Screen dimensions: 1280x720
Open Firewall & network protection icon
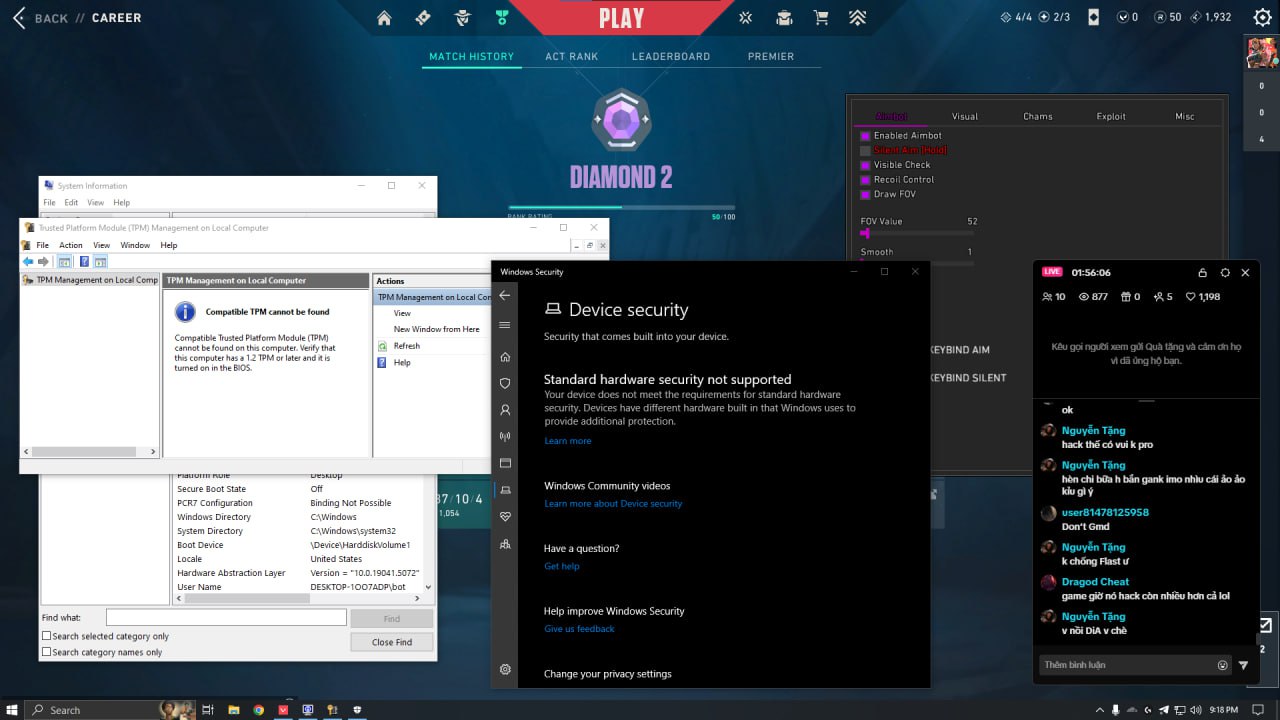point(505,436)
